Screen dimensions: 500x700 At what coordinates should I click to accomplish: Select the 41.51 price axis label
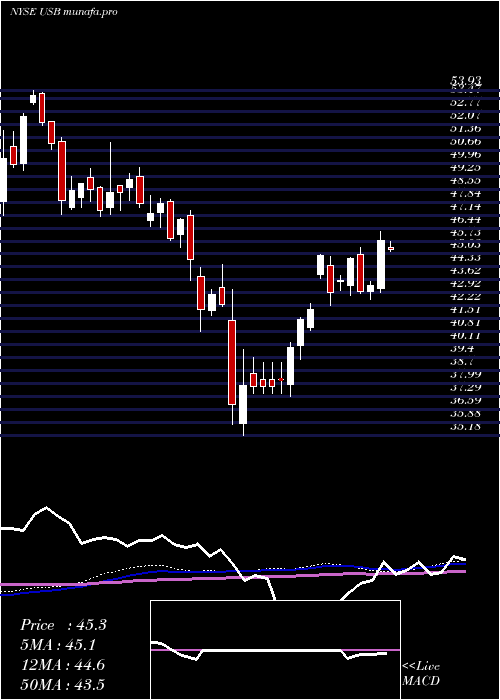pyautogui.click(x=466, y=309)
